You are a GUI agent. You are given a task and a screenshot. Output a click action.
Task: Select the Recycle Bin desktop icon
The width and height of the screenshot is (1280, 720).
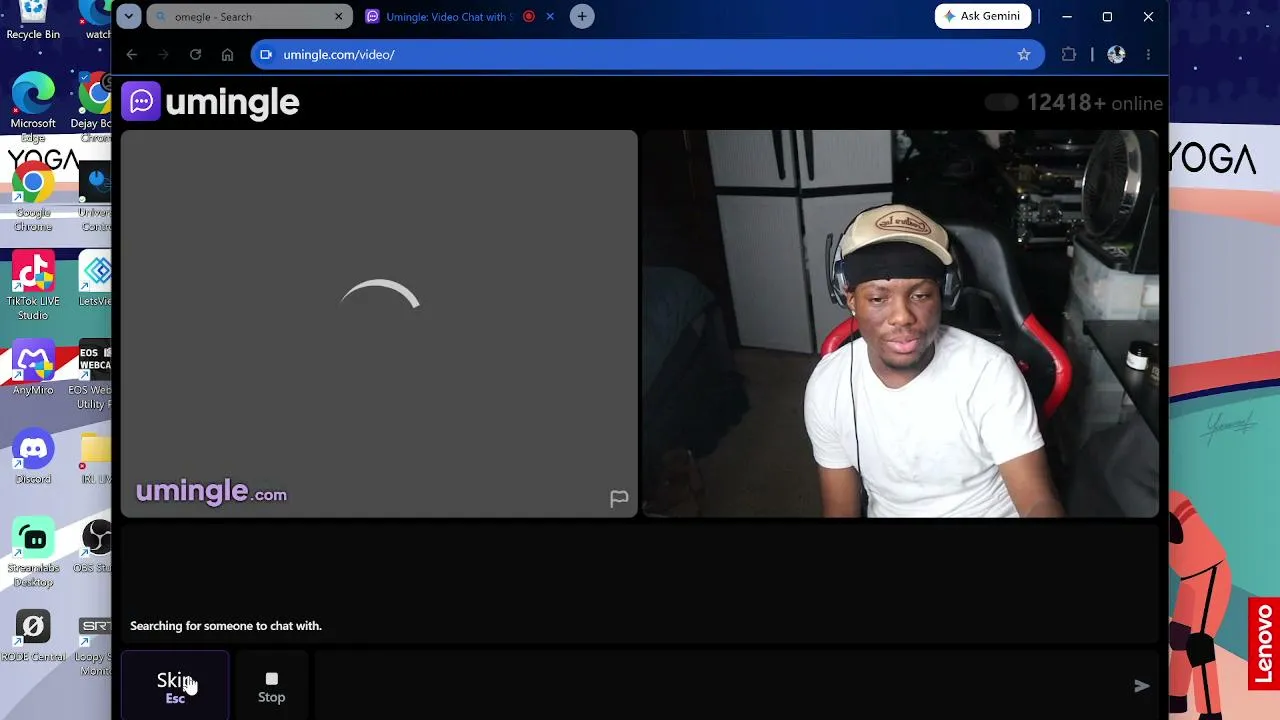[33, 21]
